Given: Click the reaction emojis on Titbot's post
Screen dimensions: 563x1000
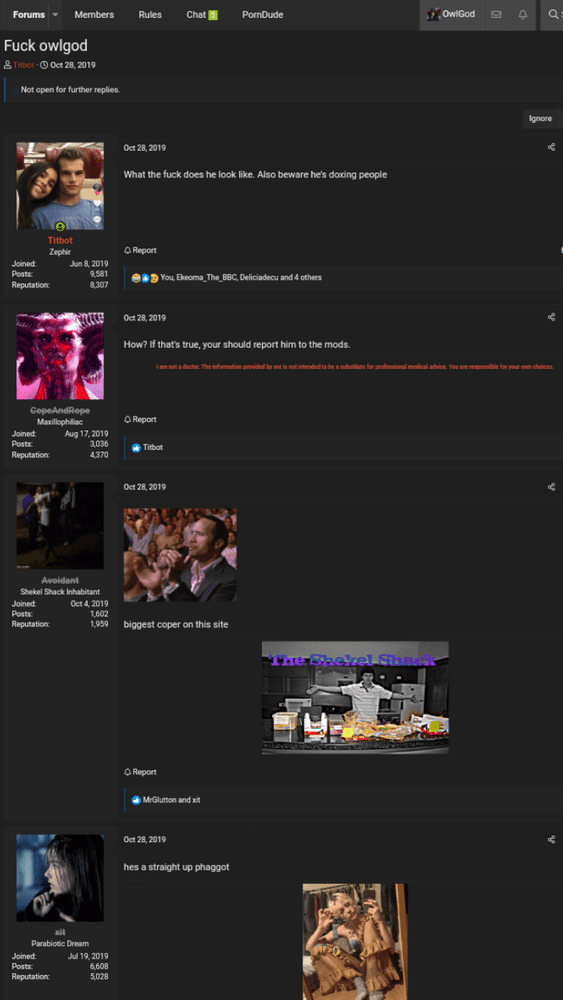Looking at the screenshot, I should (x=145, y=278).
